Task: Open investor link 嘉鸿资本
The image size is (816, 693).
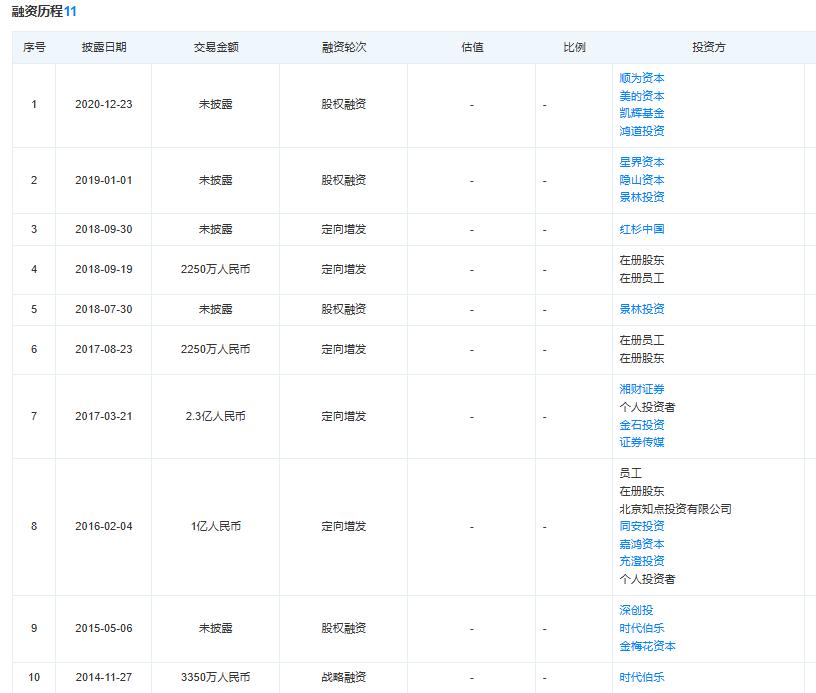Action: point(642,544)
